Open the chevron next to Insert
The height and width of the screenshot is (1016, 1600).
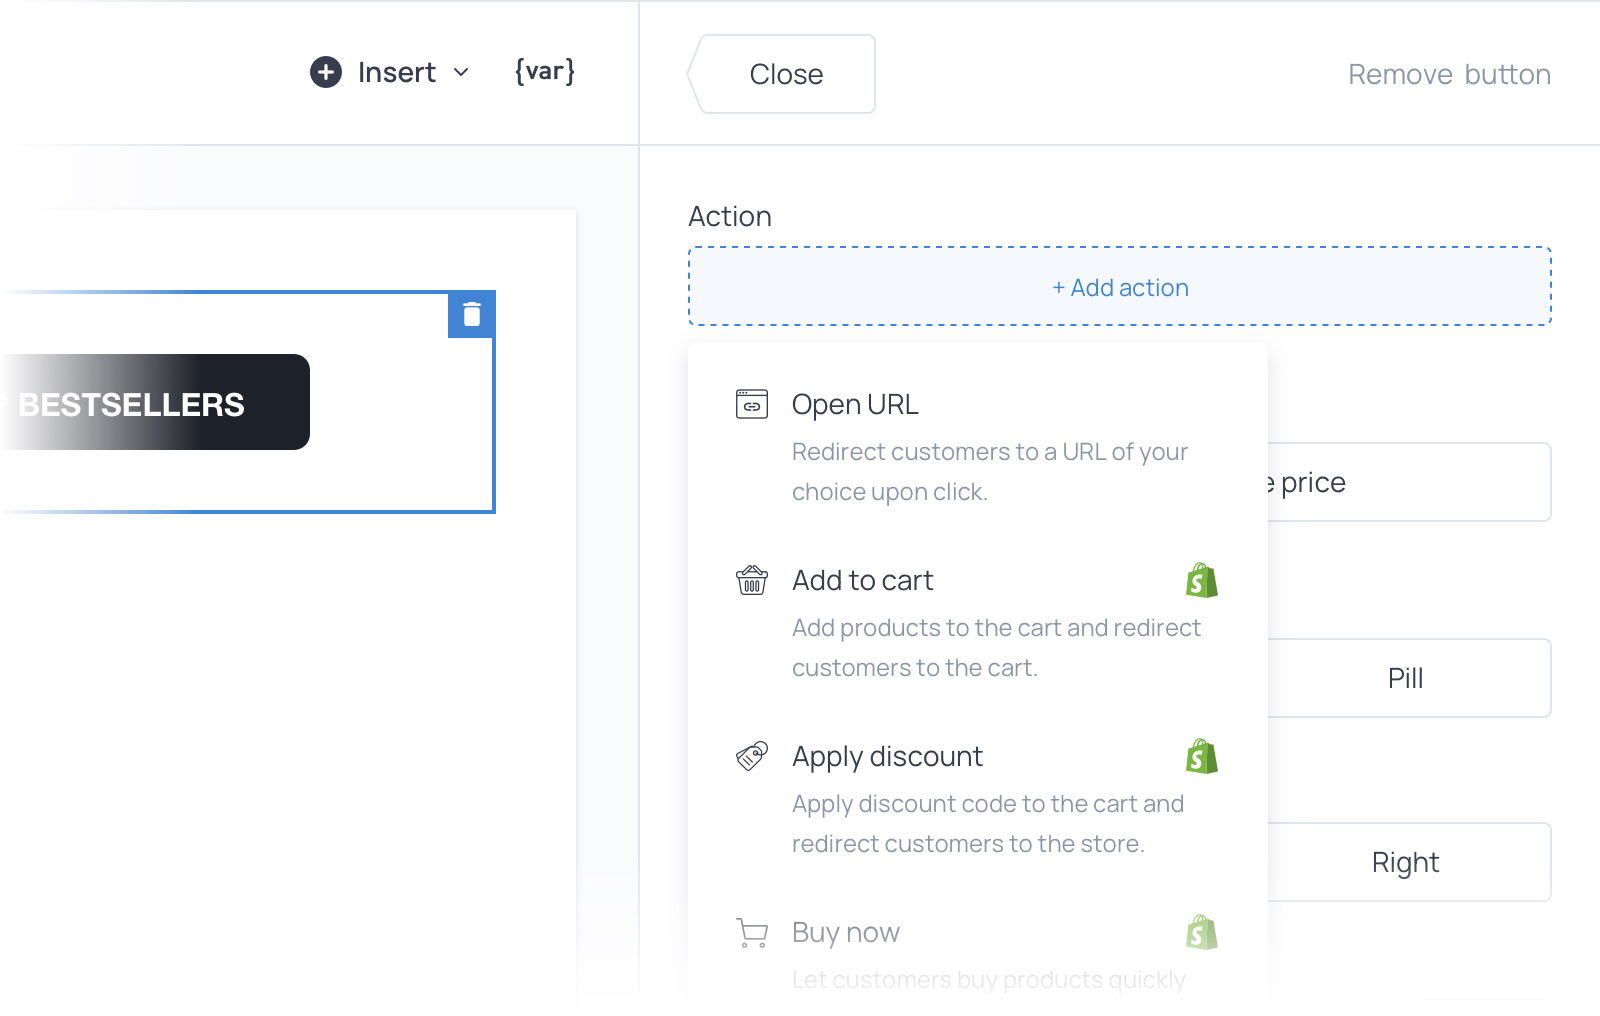click(461, 73)
